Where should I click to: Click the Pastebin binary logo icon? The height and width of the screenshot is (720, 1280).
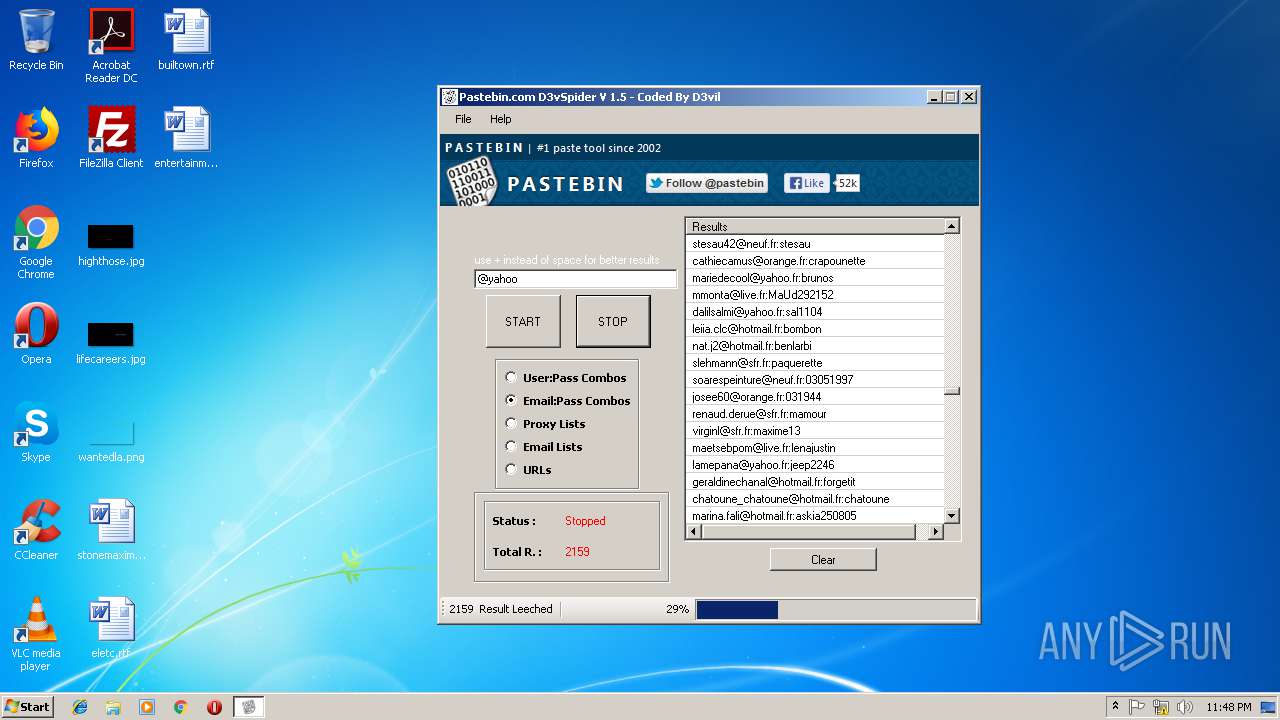(471, 181)
